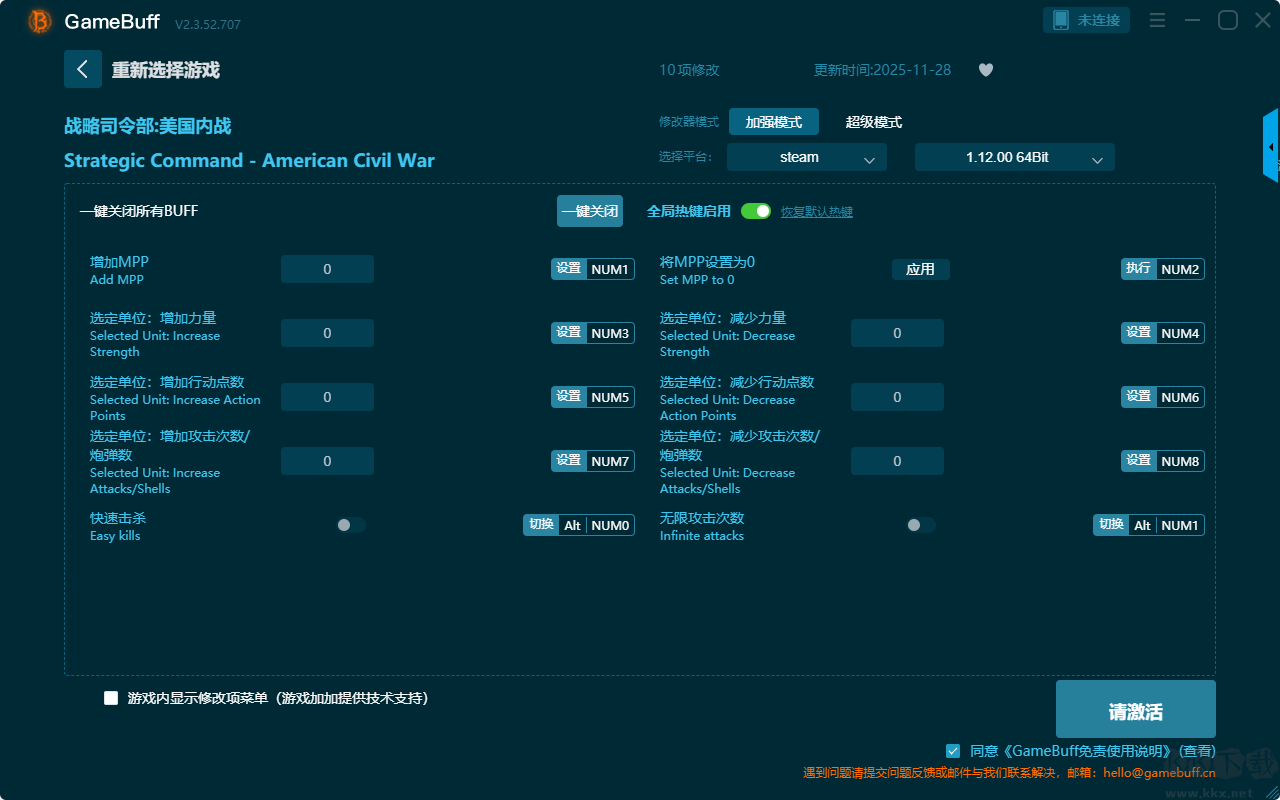Click the back arrow icon
Viewport: 1280px width, 800px height.
[x=83, y=69]
